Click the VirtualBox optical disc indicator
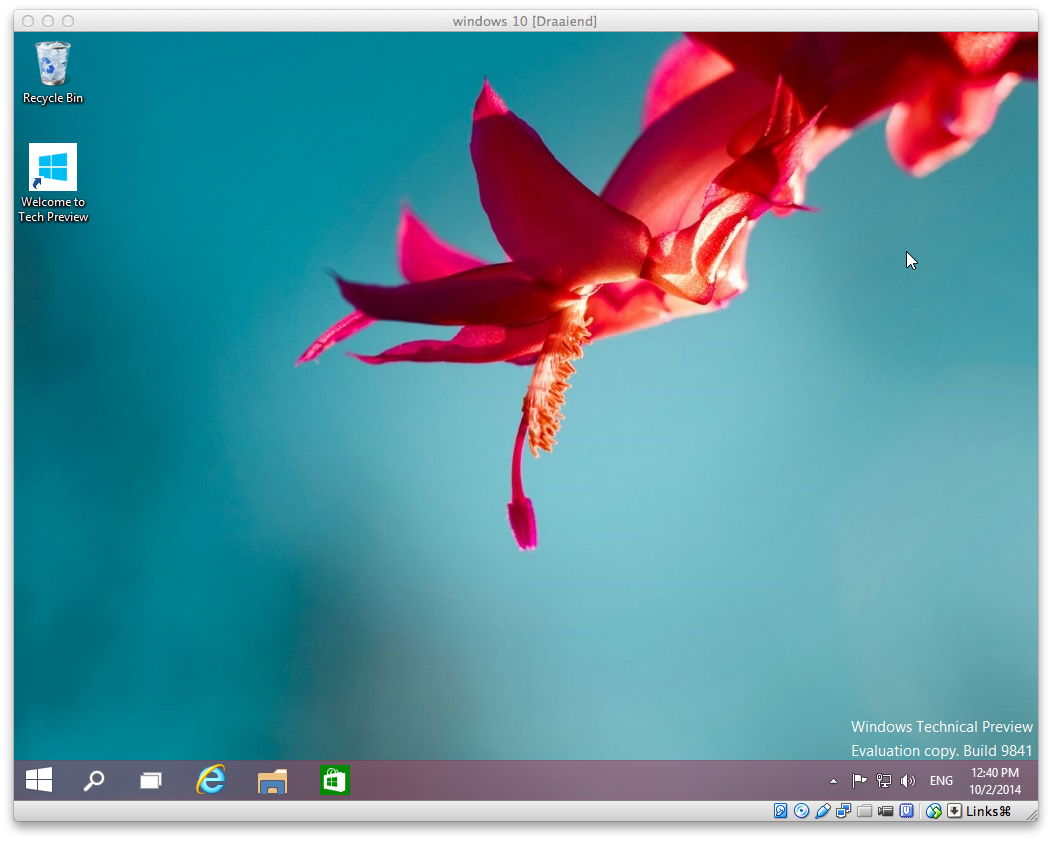1052x841 pixels. [802, 811]
